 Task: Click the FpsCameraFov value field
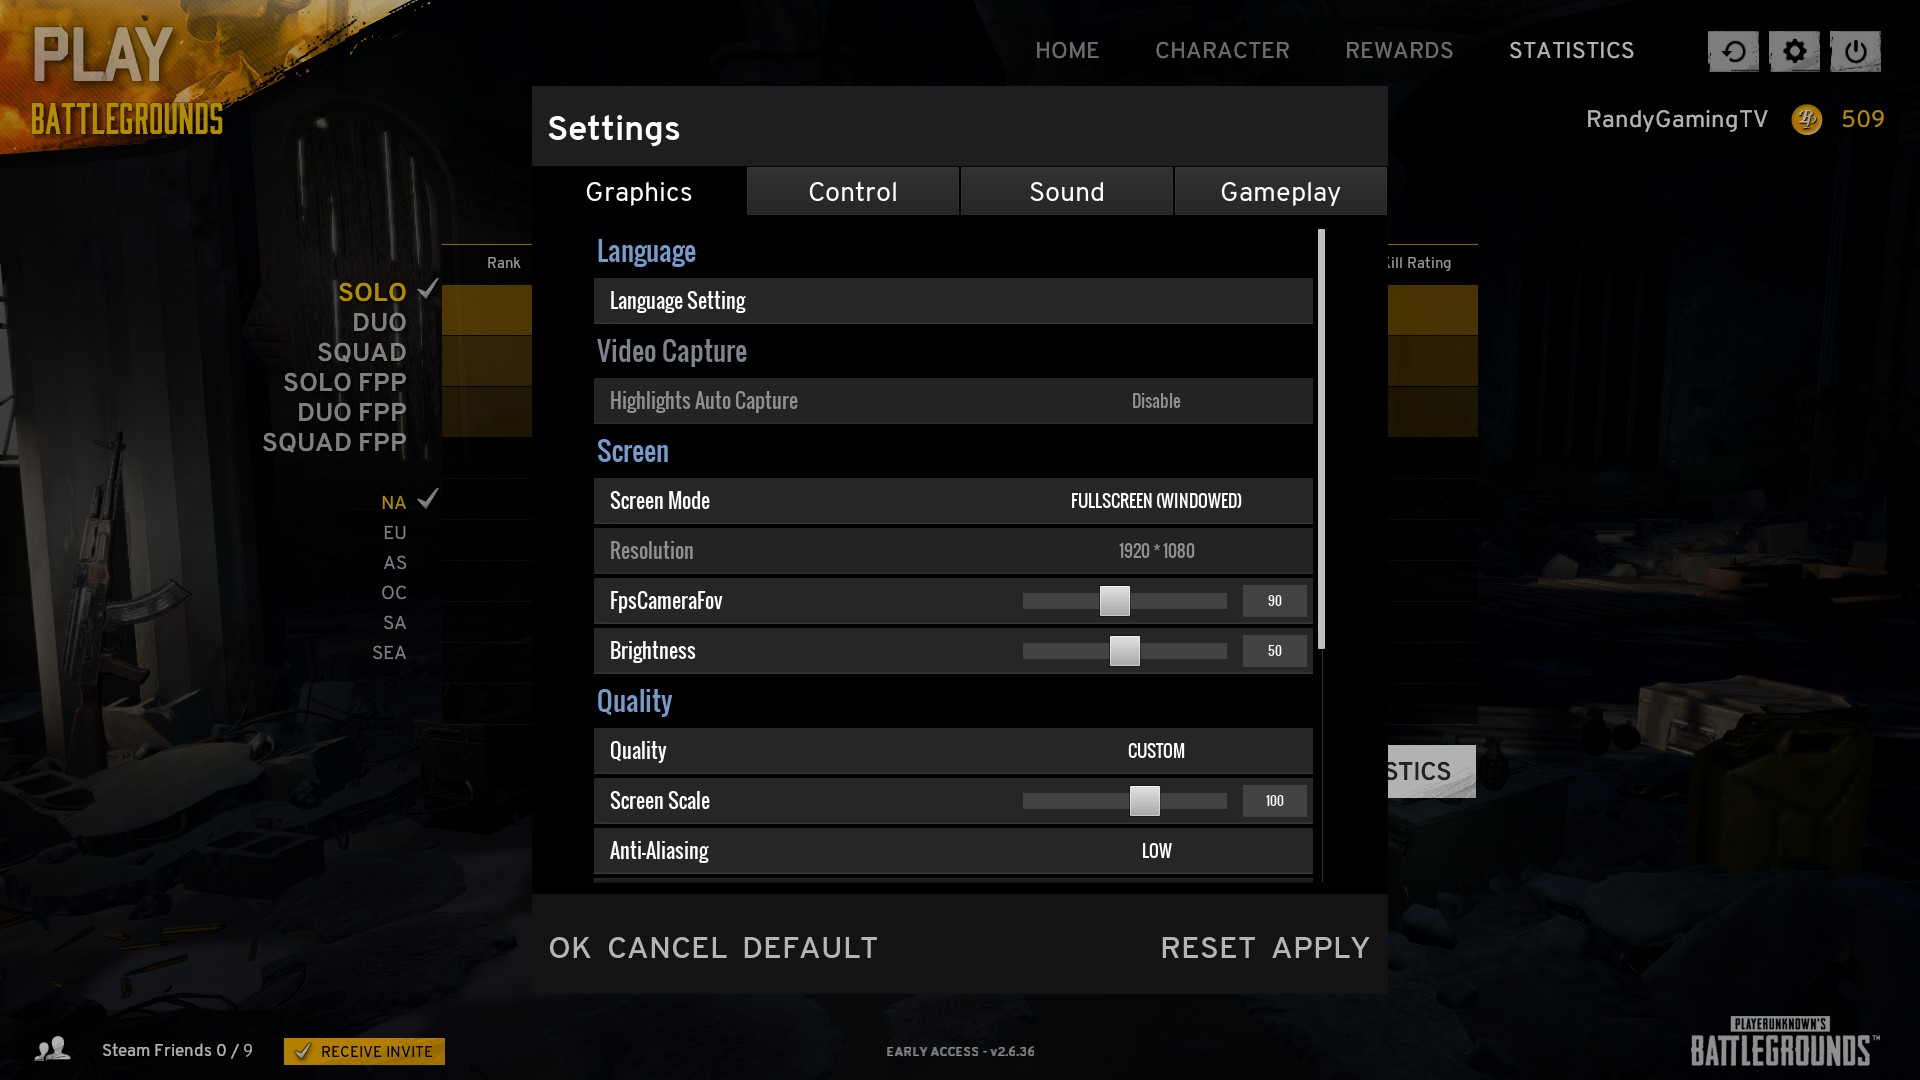click(x=1274, y=601)
